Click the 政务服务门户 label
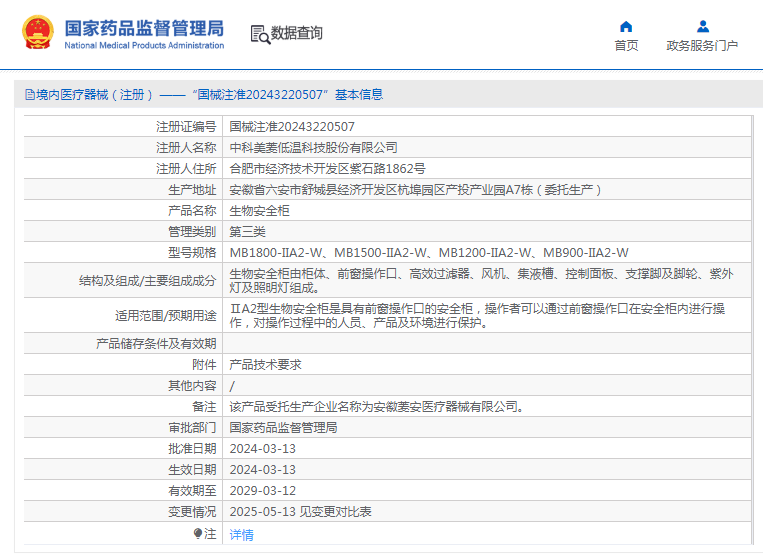The image size is (763, 560). (702, 45)
